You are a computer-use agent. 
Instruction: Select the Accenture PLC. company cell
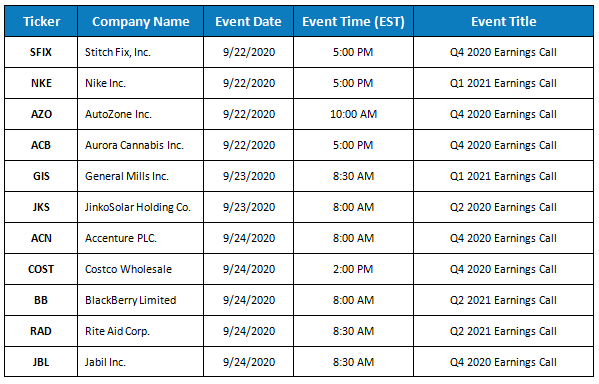coord(141,238)
